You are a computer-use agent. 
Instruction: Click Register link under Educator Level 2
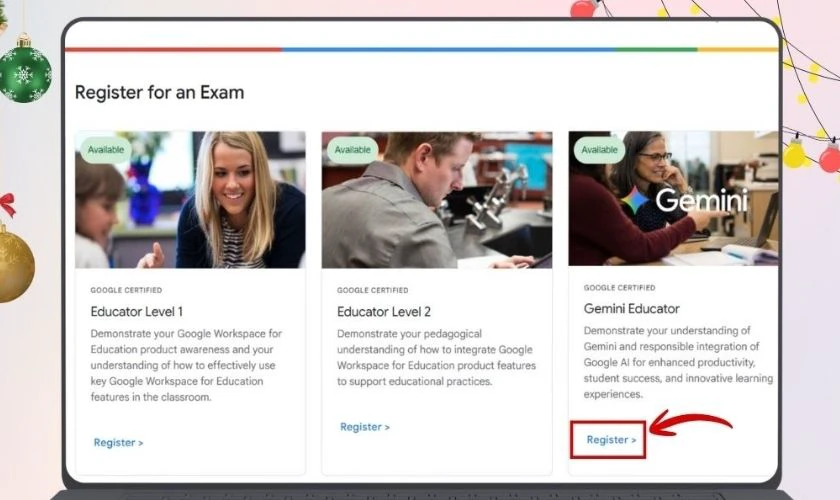click(x=365, y=427)
